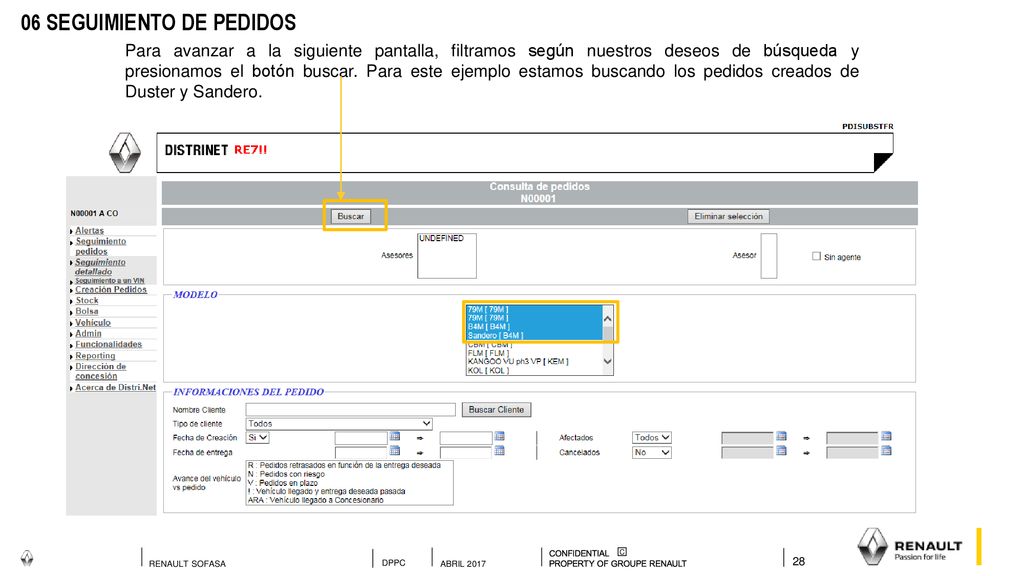Select '! : Vehículo llegado y entrega deseada pasada'
1024x576 pixels.
(x=349, y=491)
